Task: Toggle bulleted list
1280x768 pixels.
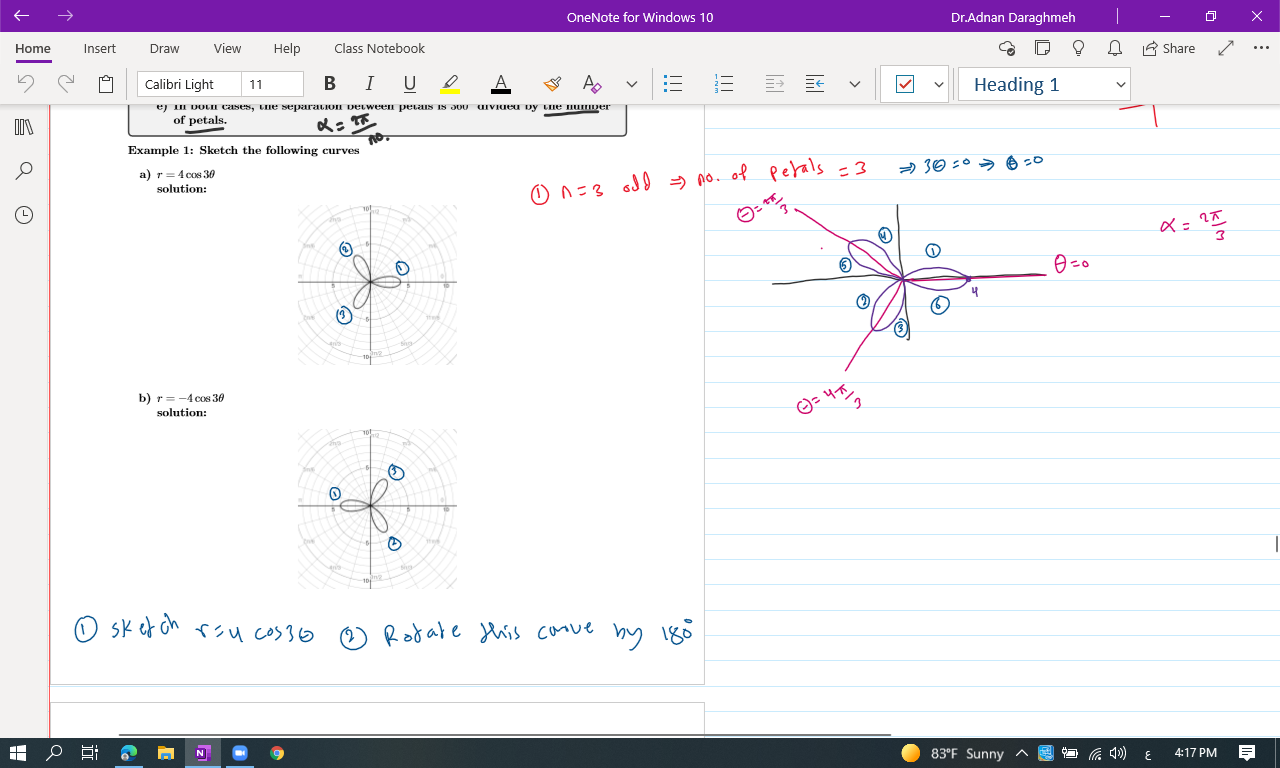Action: 674,84
